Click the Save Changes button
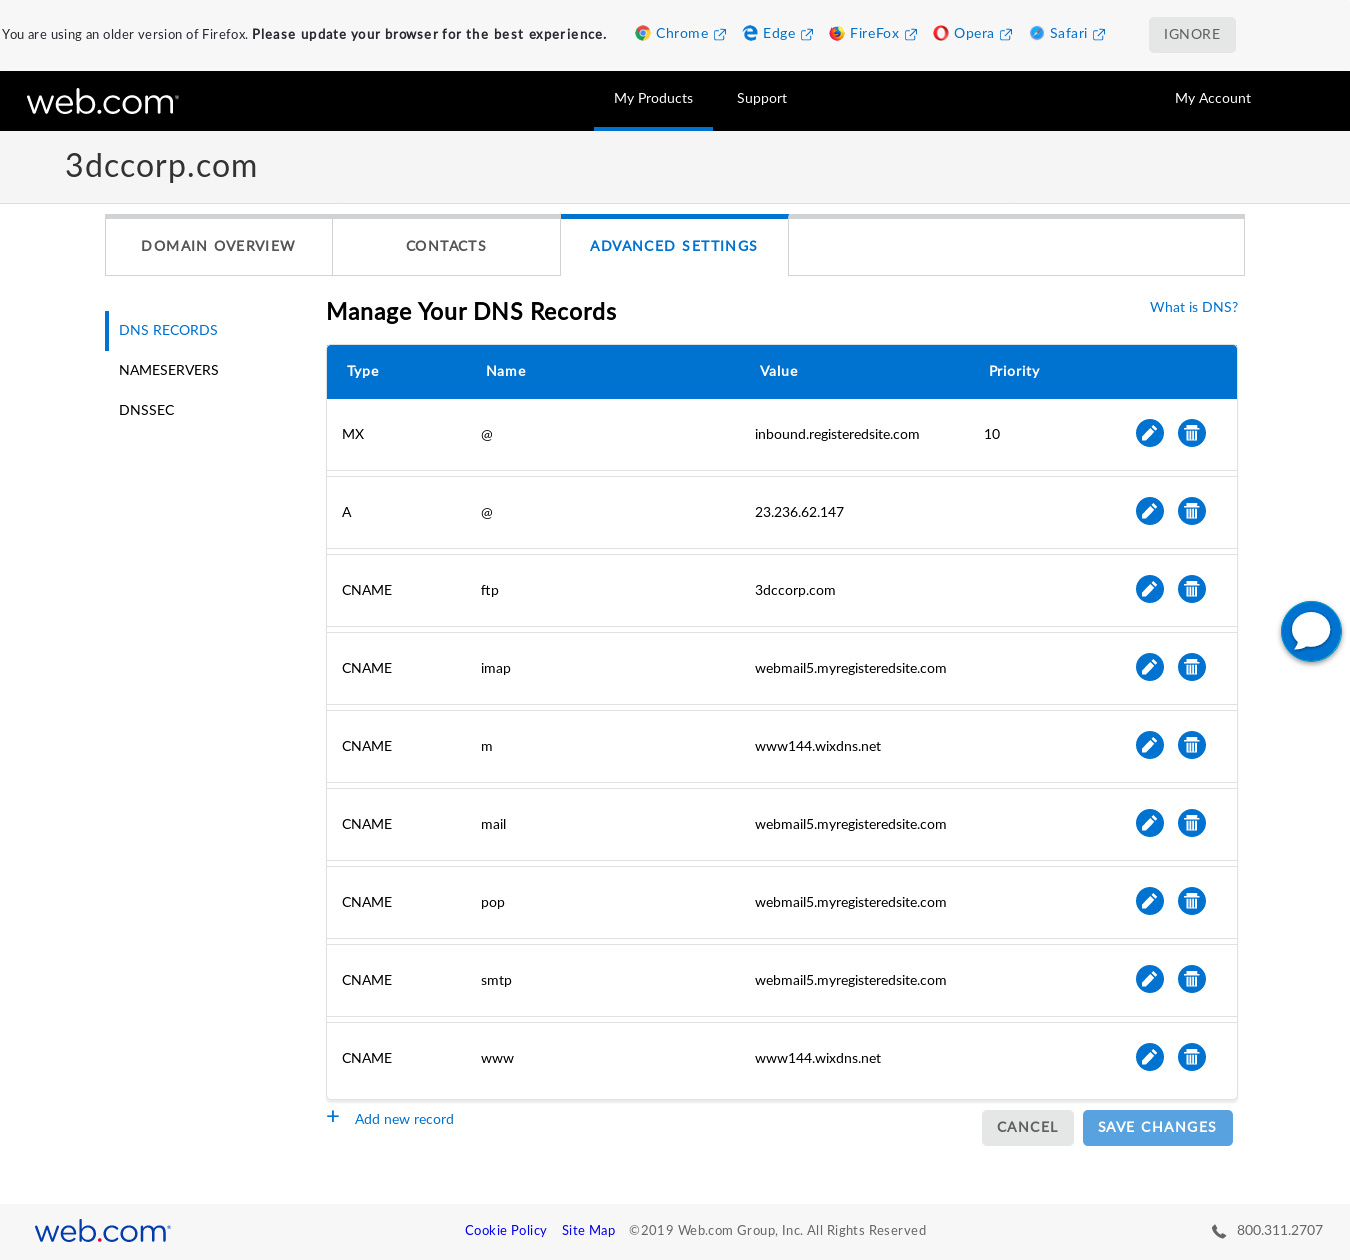This screenshot has width=1350, height=1260. tap(1157, 1127)
